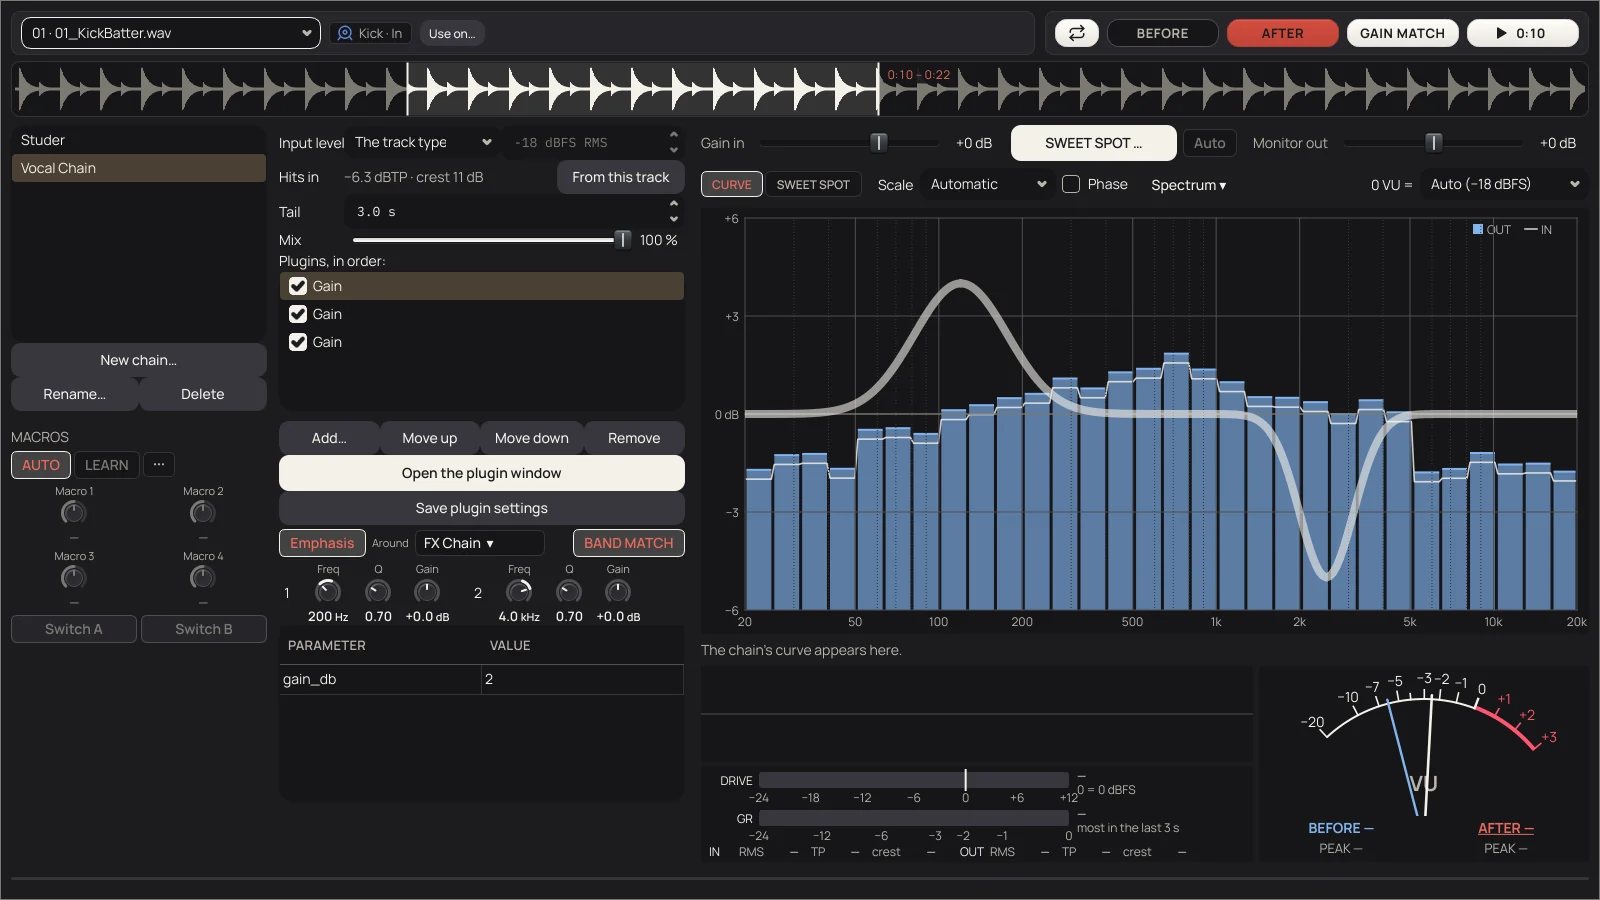
Task: Increase input level dBFS RMS value
Action: [x=674, y=134]
